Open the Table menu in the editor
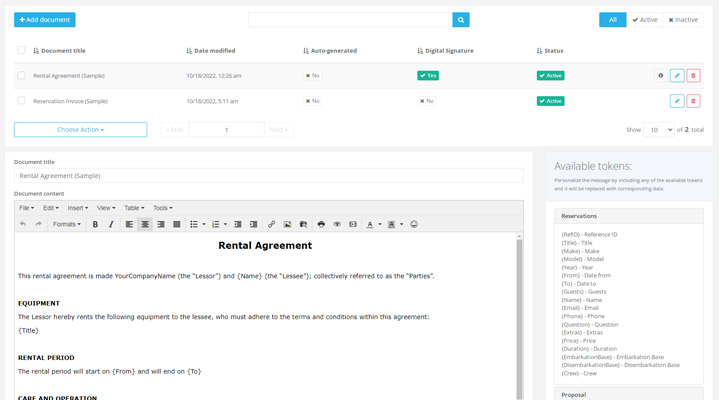 pyautogui.click(x=134, y=208)
